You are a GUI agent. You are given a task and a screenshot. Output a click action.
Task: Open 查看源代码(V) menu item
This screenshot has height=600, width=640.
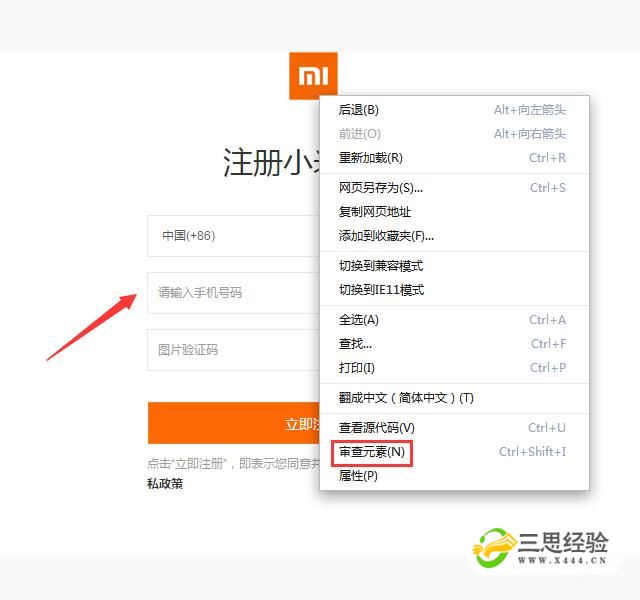(377, 428)
